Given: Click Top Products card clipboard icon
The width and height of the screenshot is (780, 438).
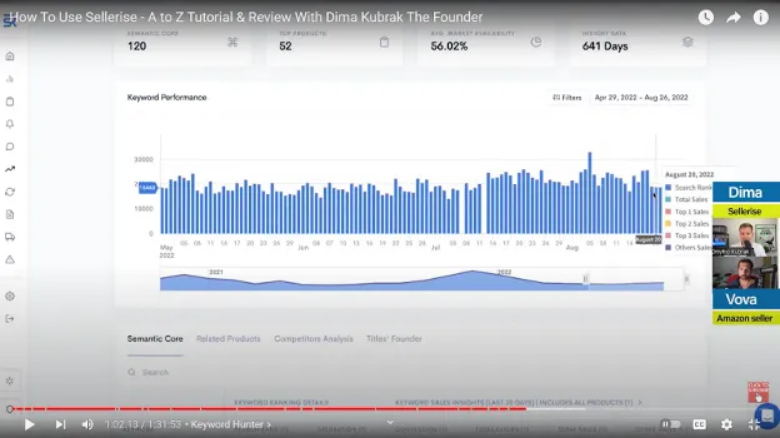Looking at the screenshot, I should (x=384, y=42).
